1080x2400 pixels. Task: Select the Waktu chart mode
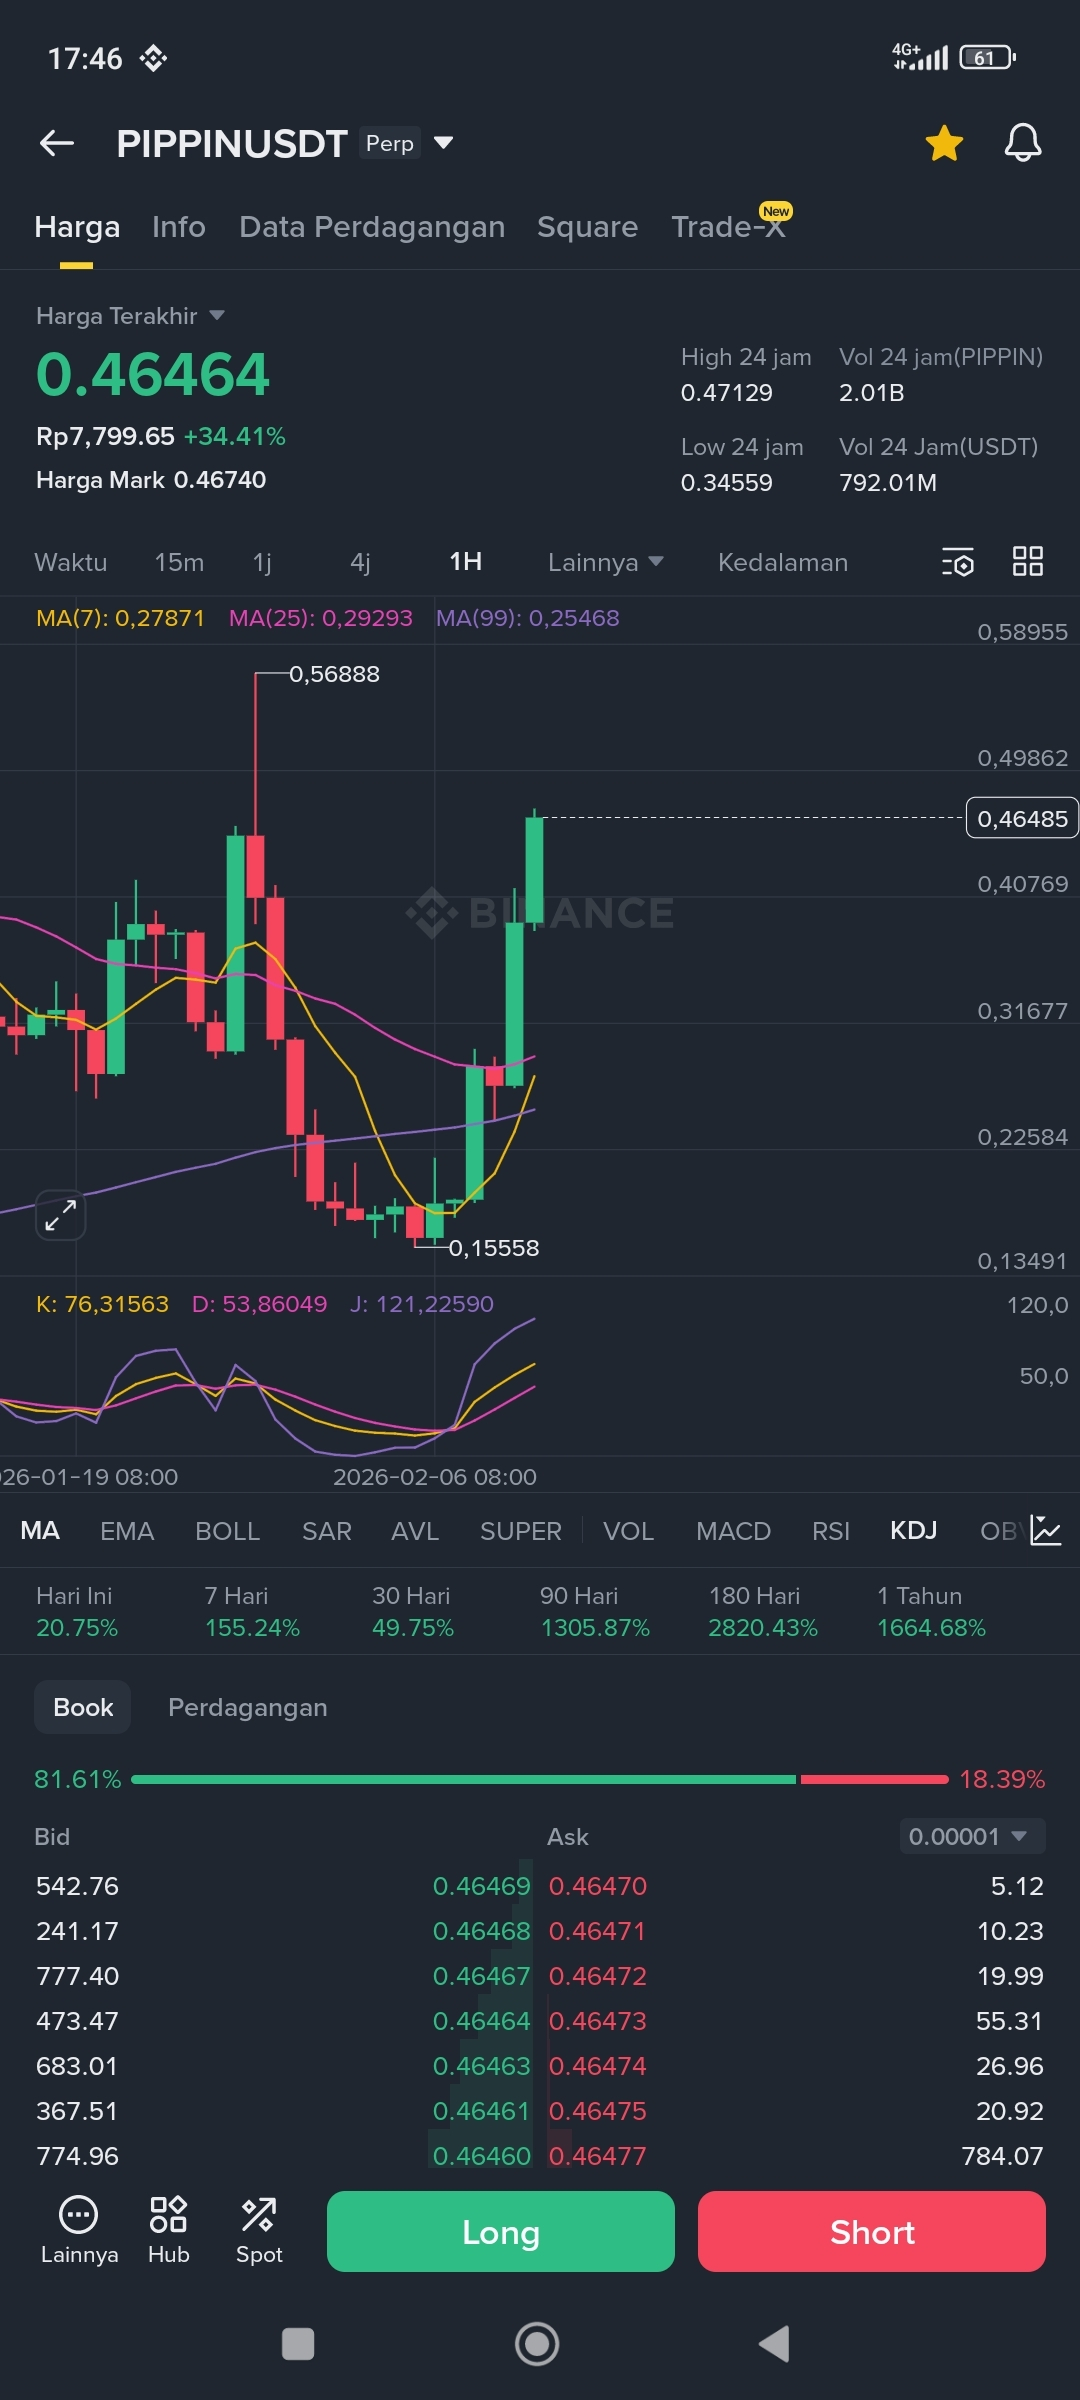click(x=71, y=562)
